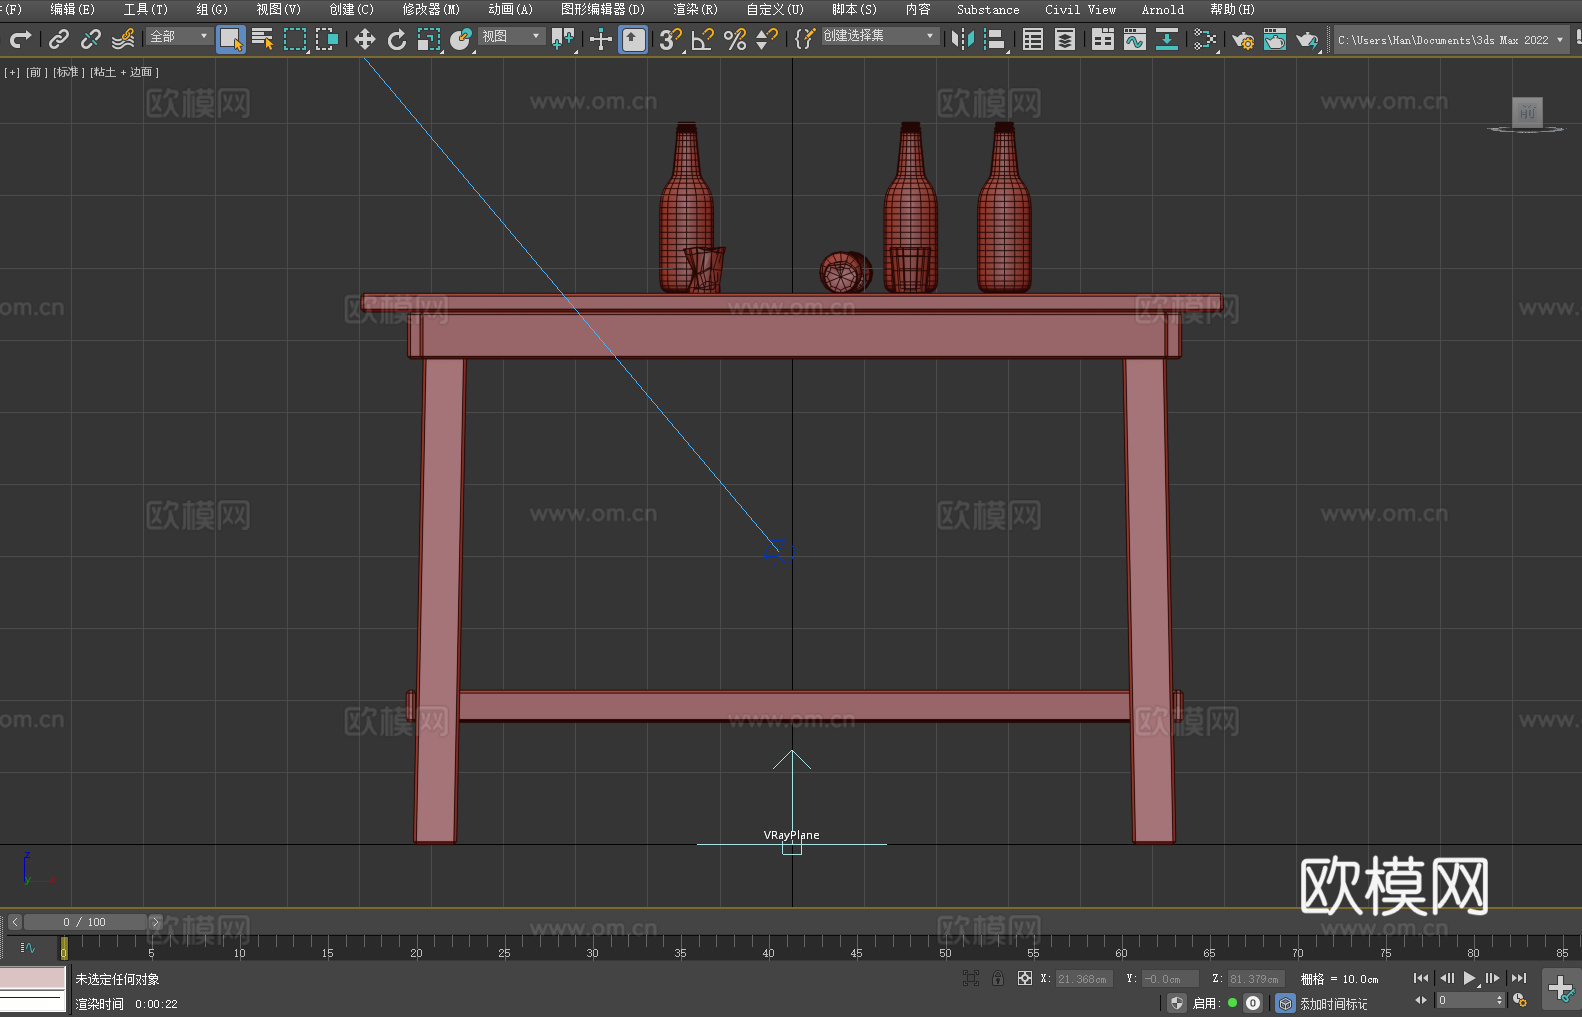The image size is (1582, 1017).
Task: Open the 视图 reference coordinate dropdown
Action: 511,36
